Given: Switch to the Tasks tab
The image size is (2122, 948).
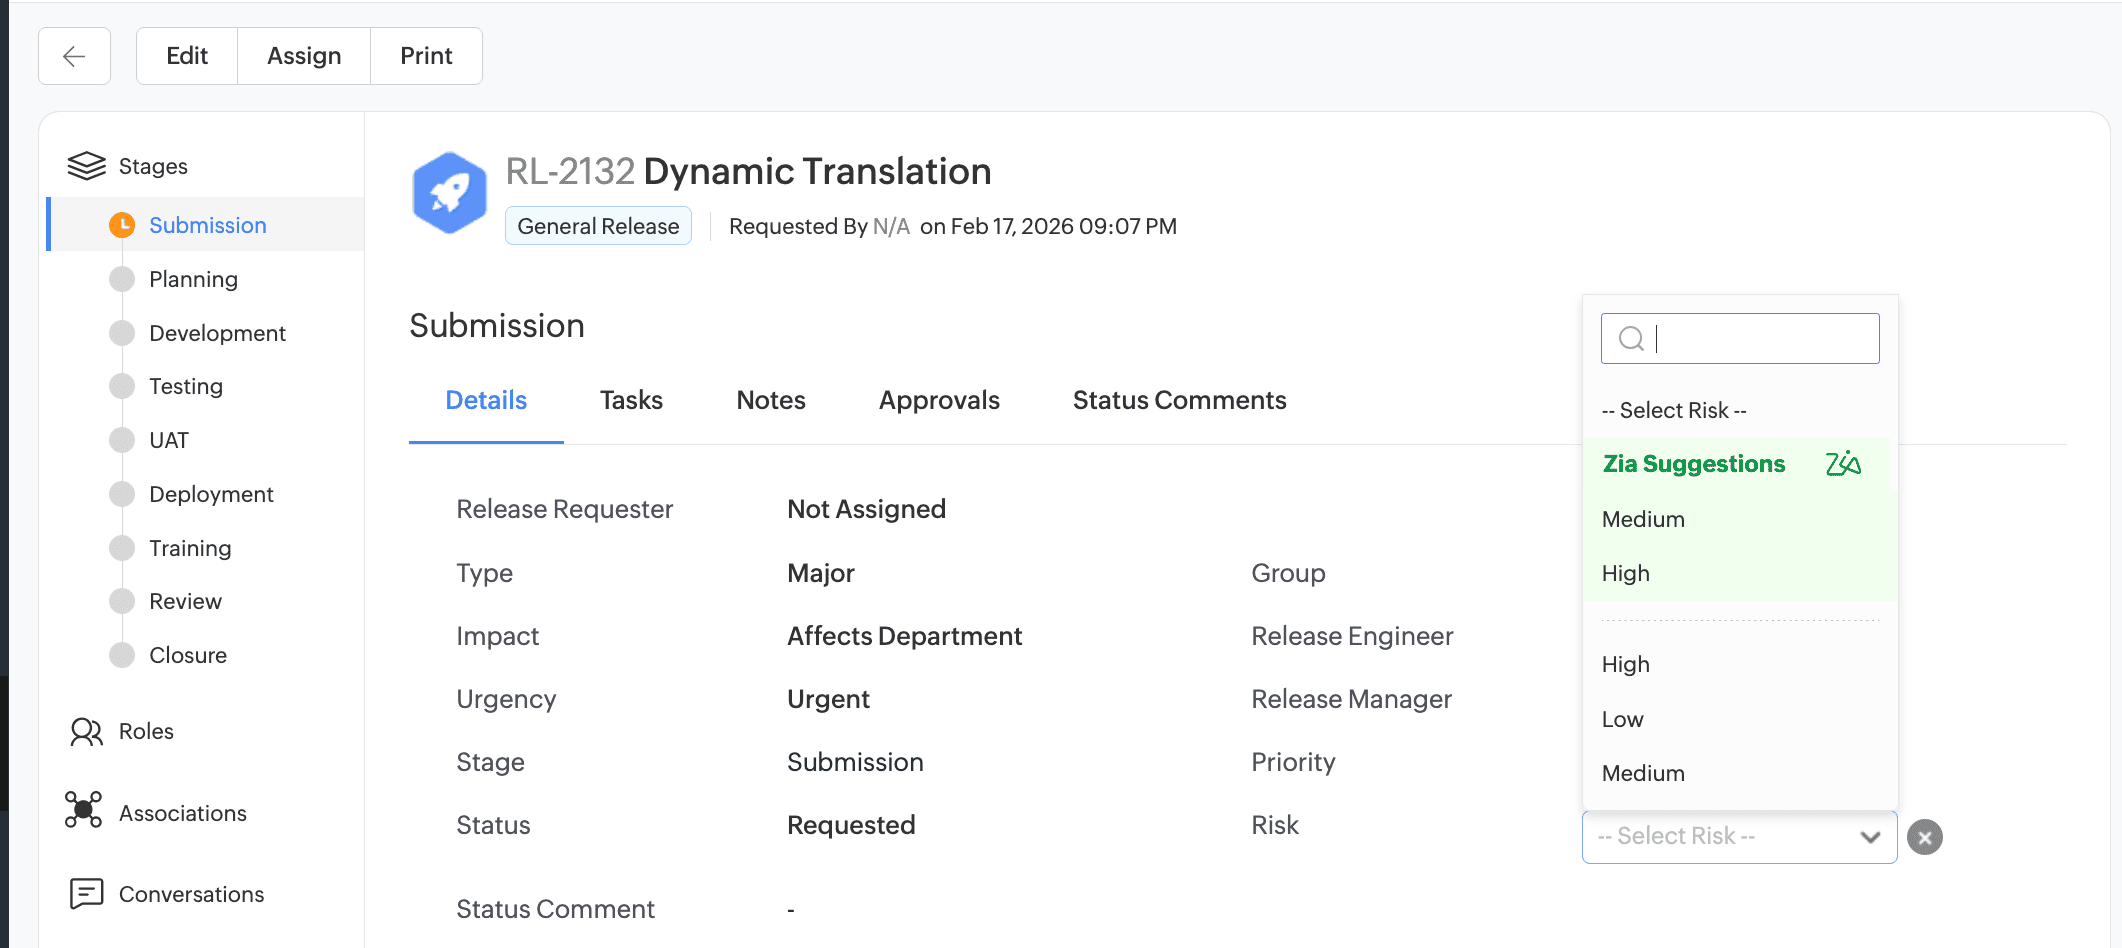Looking at the screenshot, I should point(631,400).
